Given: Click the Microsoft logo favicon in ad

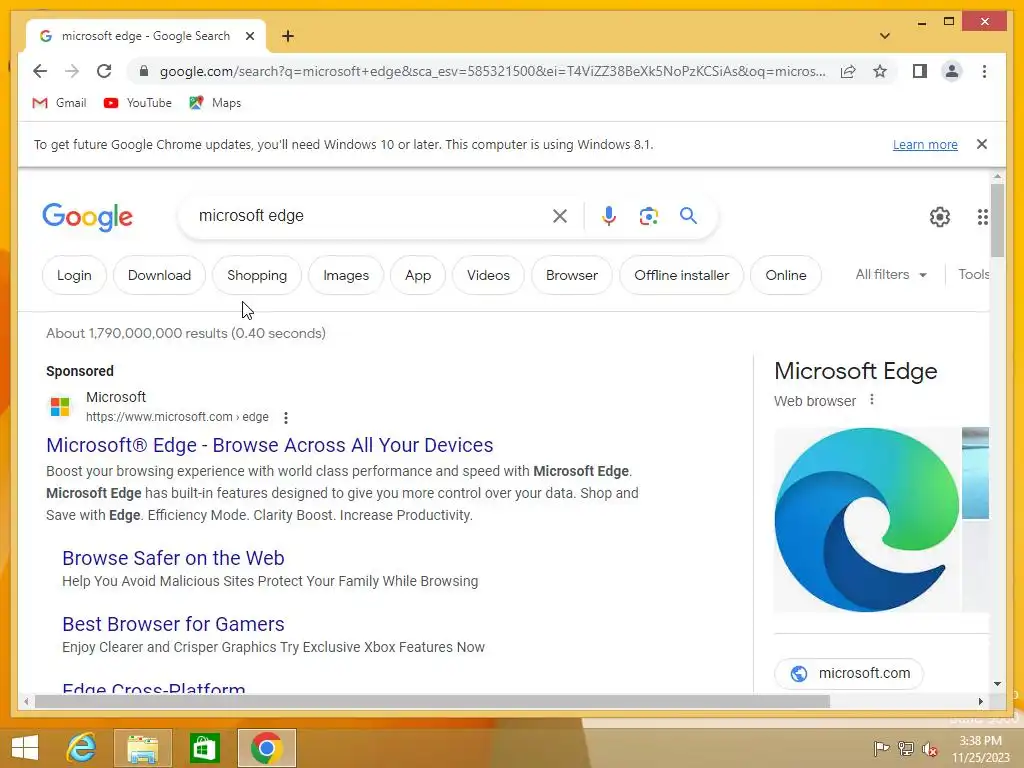Looking at the screenshot, I should (60, 406).
